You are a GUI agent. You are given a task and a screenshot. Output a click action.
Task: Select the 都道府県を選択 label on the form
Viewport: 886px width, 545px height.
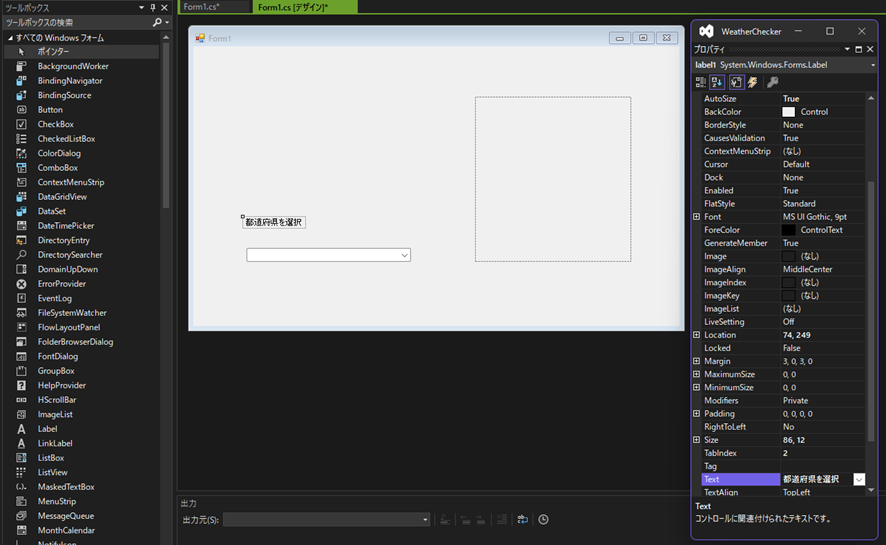click(x=273, y=223)
